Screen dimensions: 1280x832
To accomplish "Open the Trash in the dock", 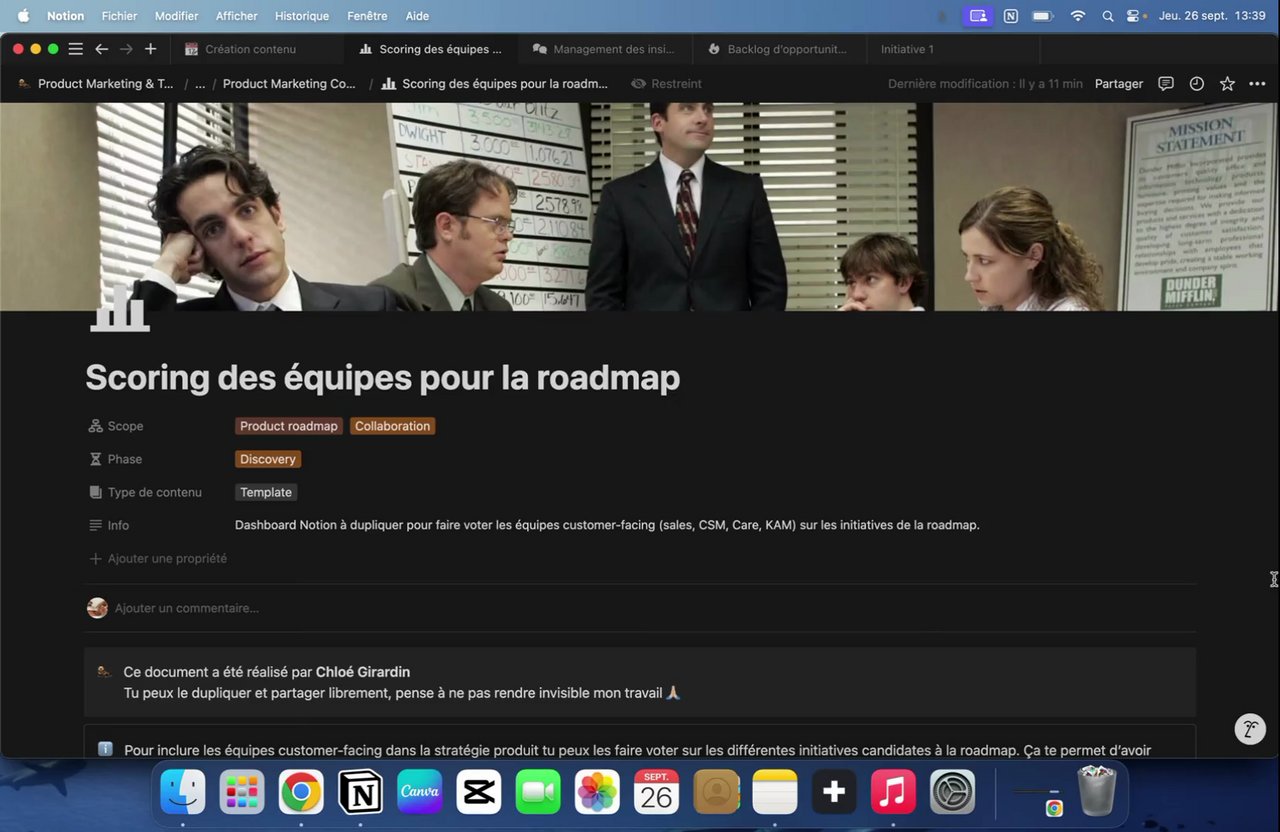I will tap(1097, 791).
